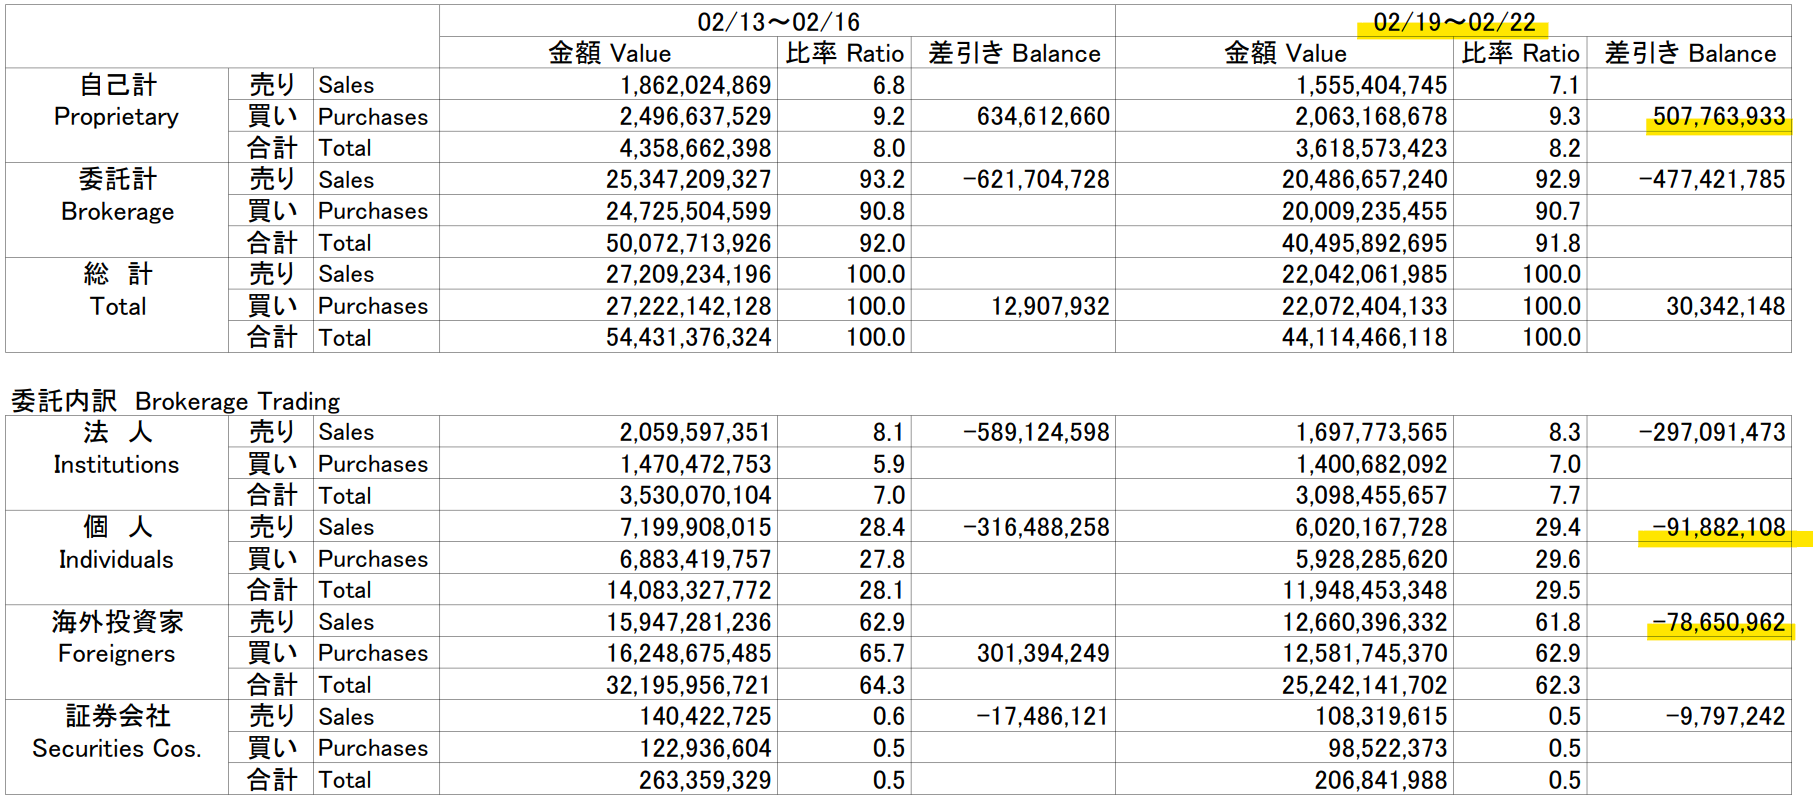
Task: Click the 委託計 Brokerage row label
Action: tap(116, 196)
